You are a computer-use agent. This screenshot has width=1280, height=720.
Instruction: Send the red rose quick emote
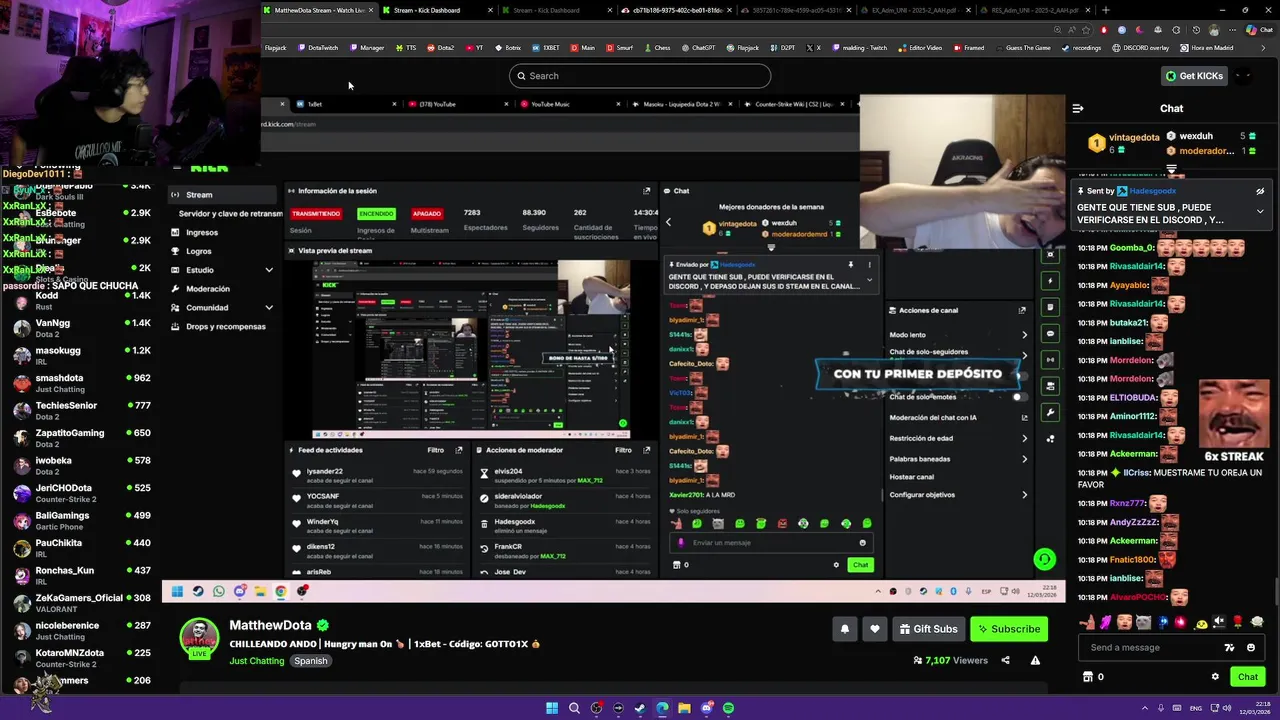(1238, 622)
